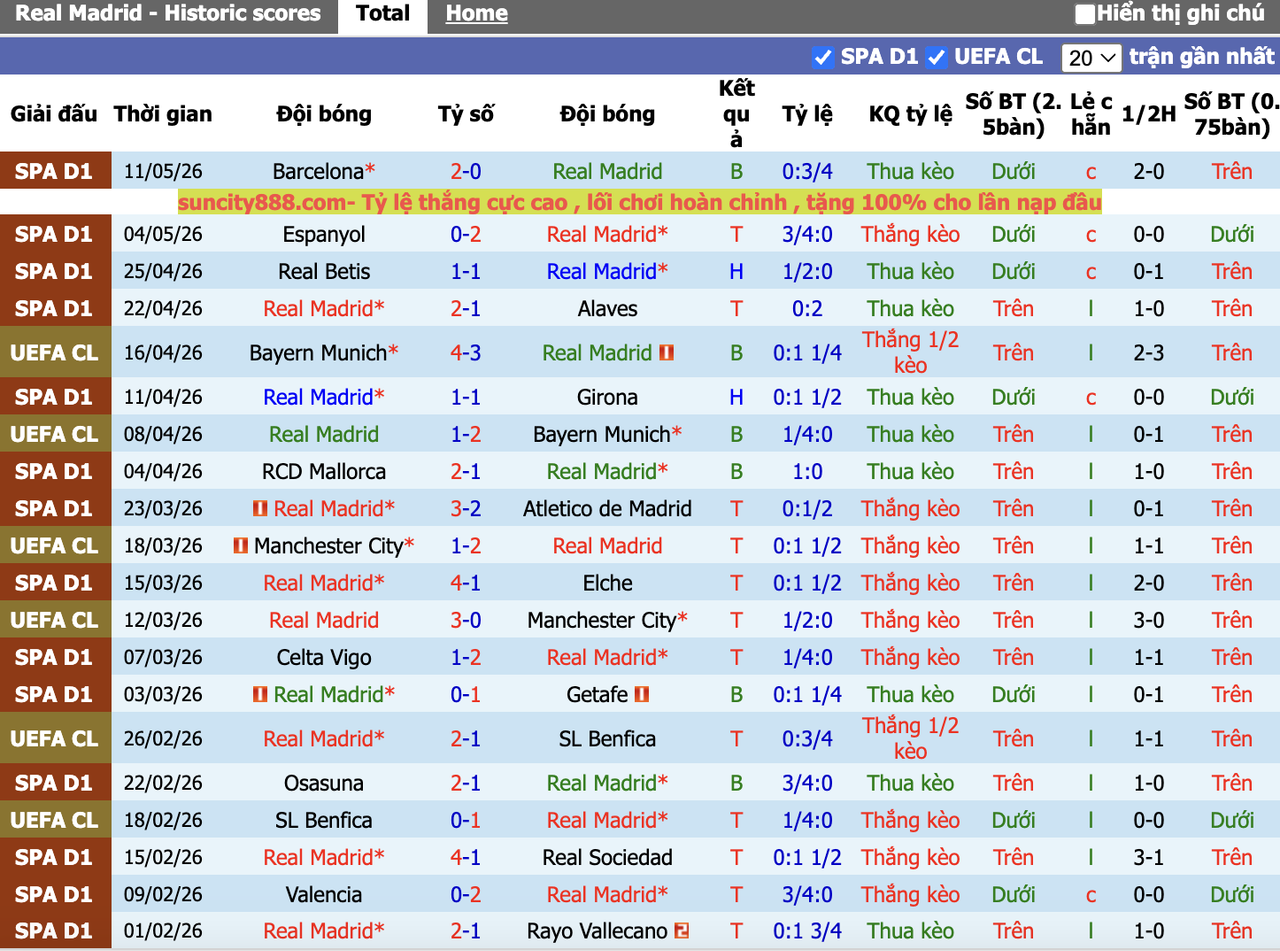Uncheck the UEFA CL filter checkbox
Image resolution: width=1280 pixels, height=951 pixels.
[x=936, y=58]
